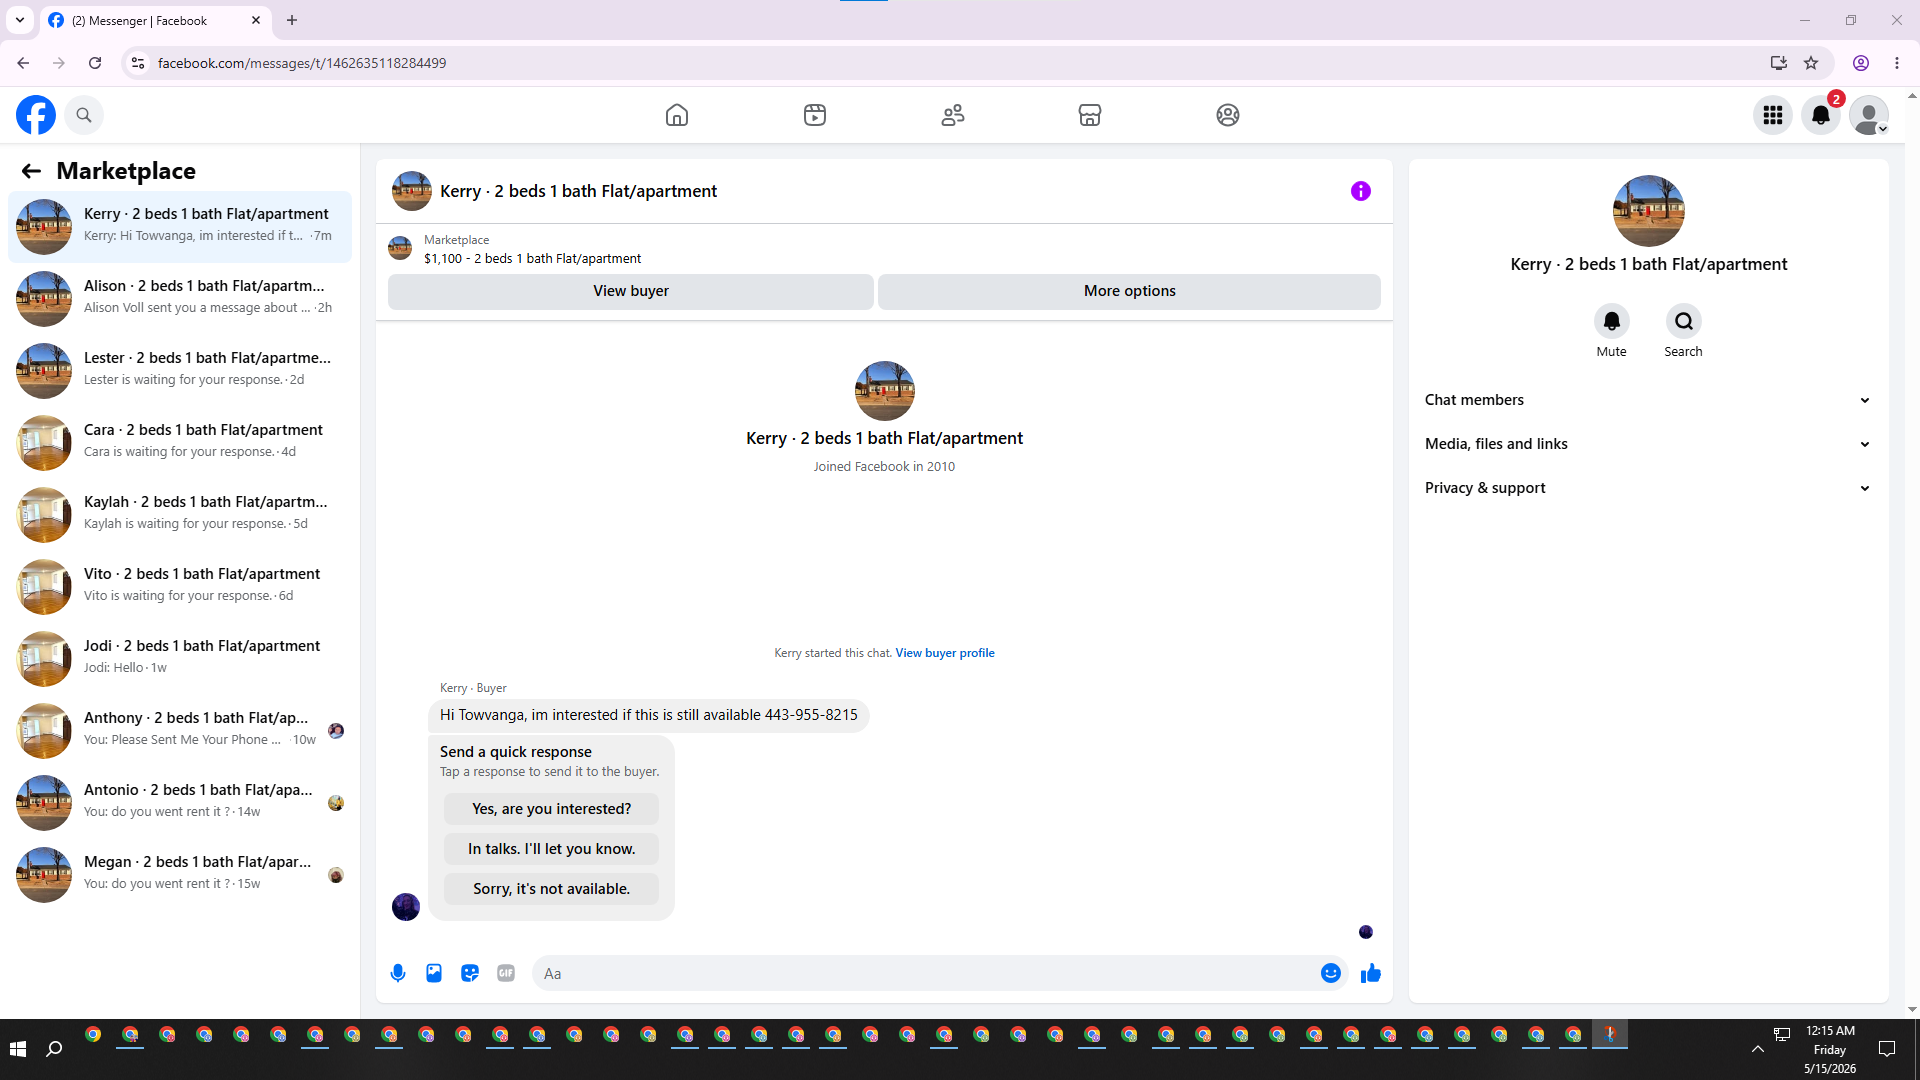The height and width of the screenshot is (1080, 1920).
Task: Open the View buyer profile link
Action: (945, 653)
